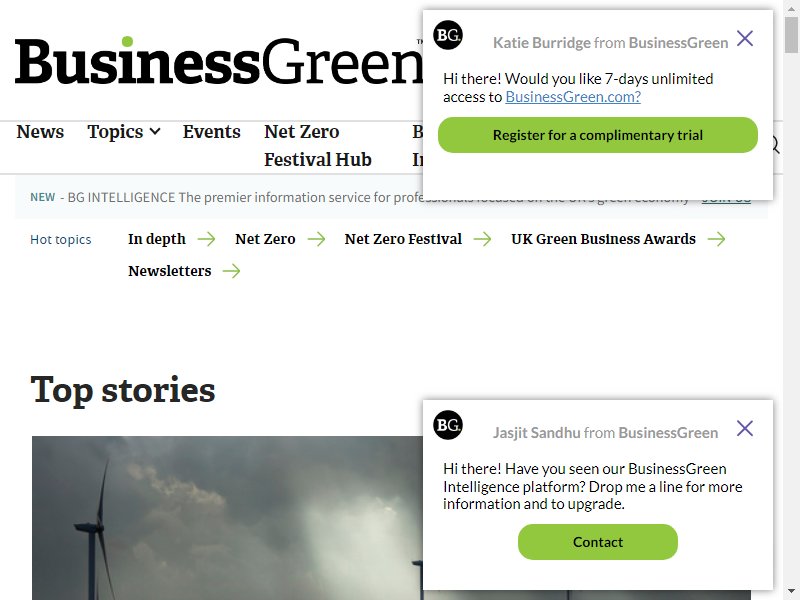Viewport: 800px width, 600px height.
Task: Click the arrow beside Net Zero Festival
Action: [x=482, y=239]
